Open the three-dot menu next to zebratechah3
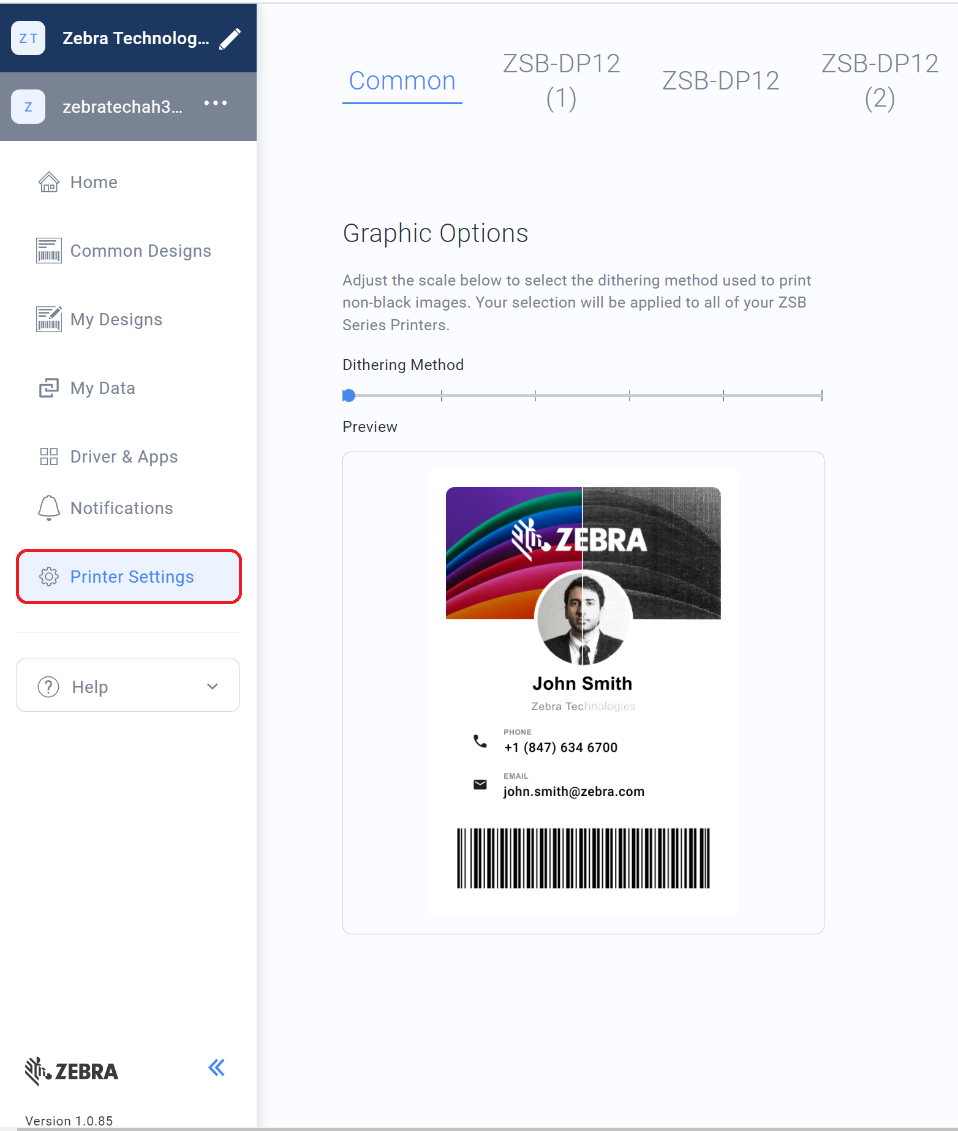 point(215,102)
